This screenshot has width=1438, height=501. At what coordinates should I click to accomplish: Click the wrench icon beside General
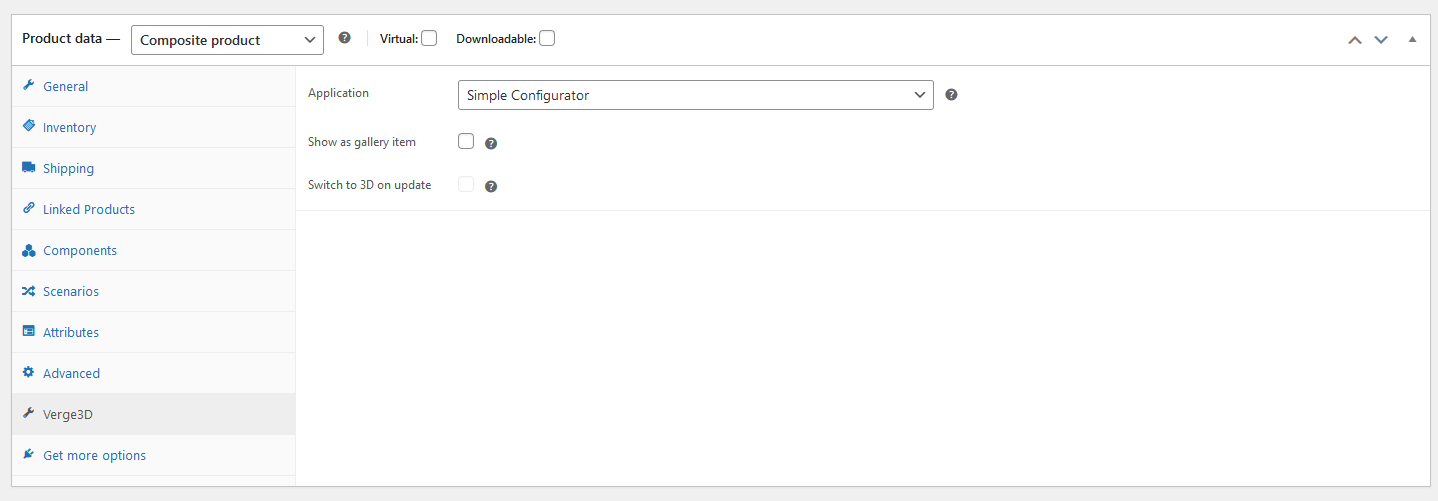click(28, 86)
